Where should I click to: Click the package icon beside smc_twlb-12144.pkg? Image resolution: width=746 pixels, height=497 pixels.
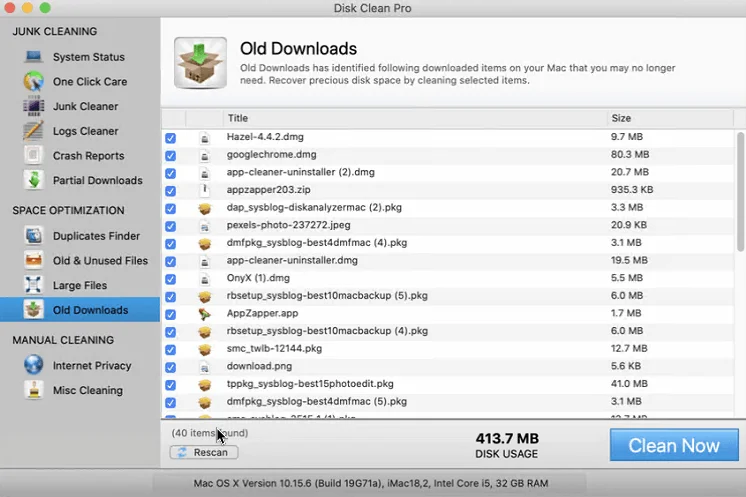point(205,349)
